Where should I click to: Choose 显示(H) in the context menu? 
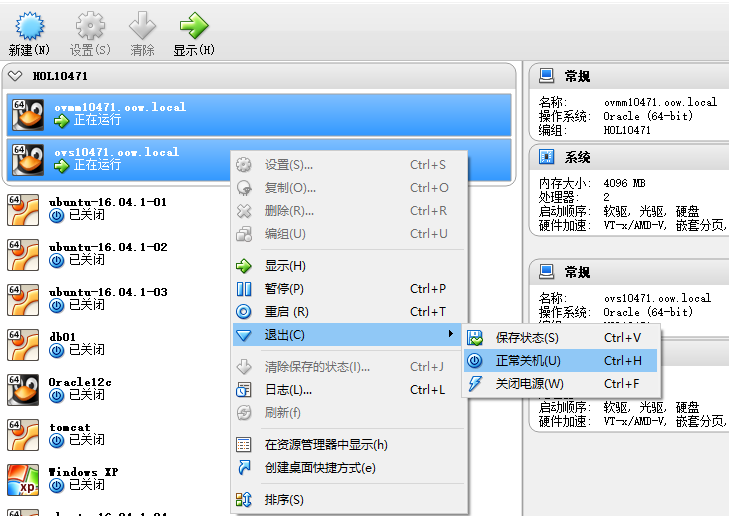[x=349, y=266]
